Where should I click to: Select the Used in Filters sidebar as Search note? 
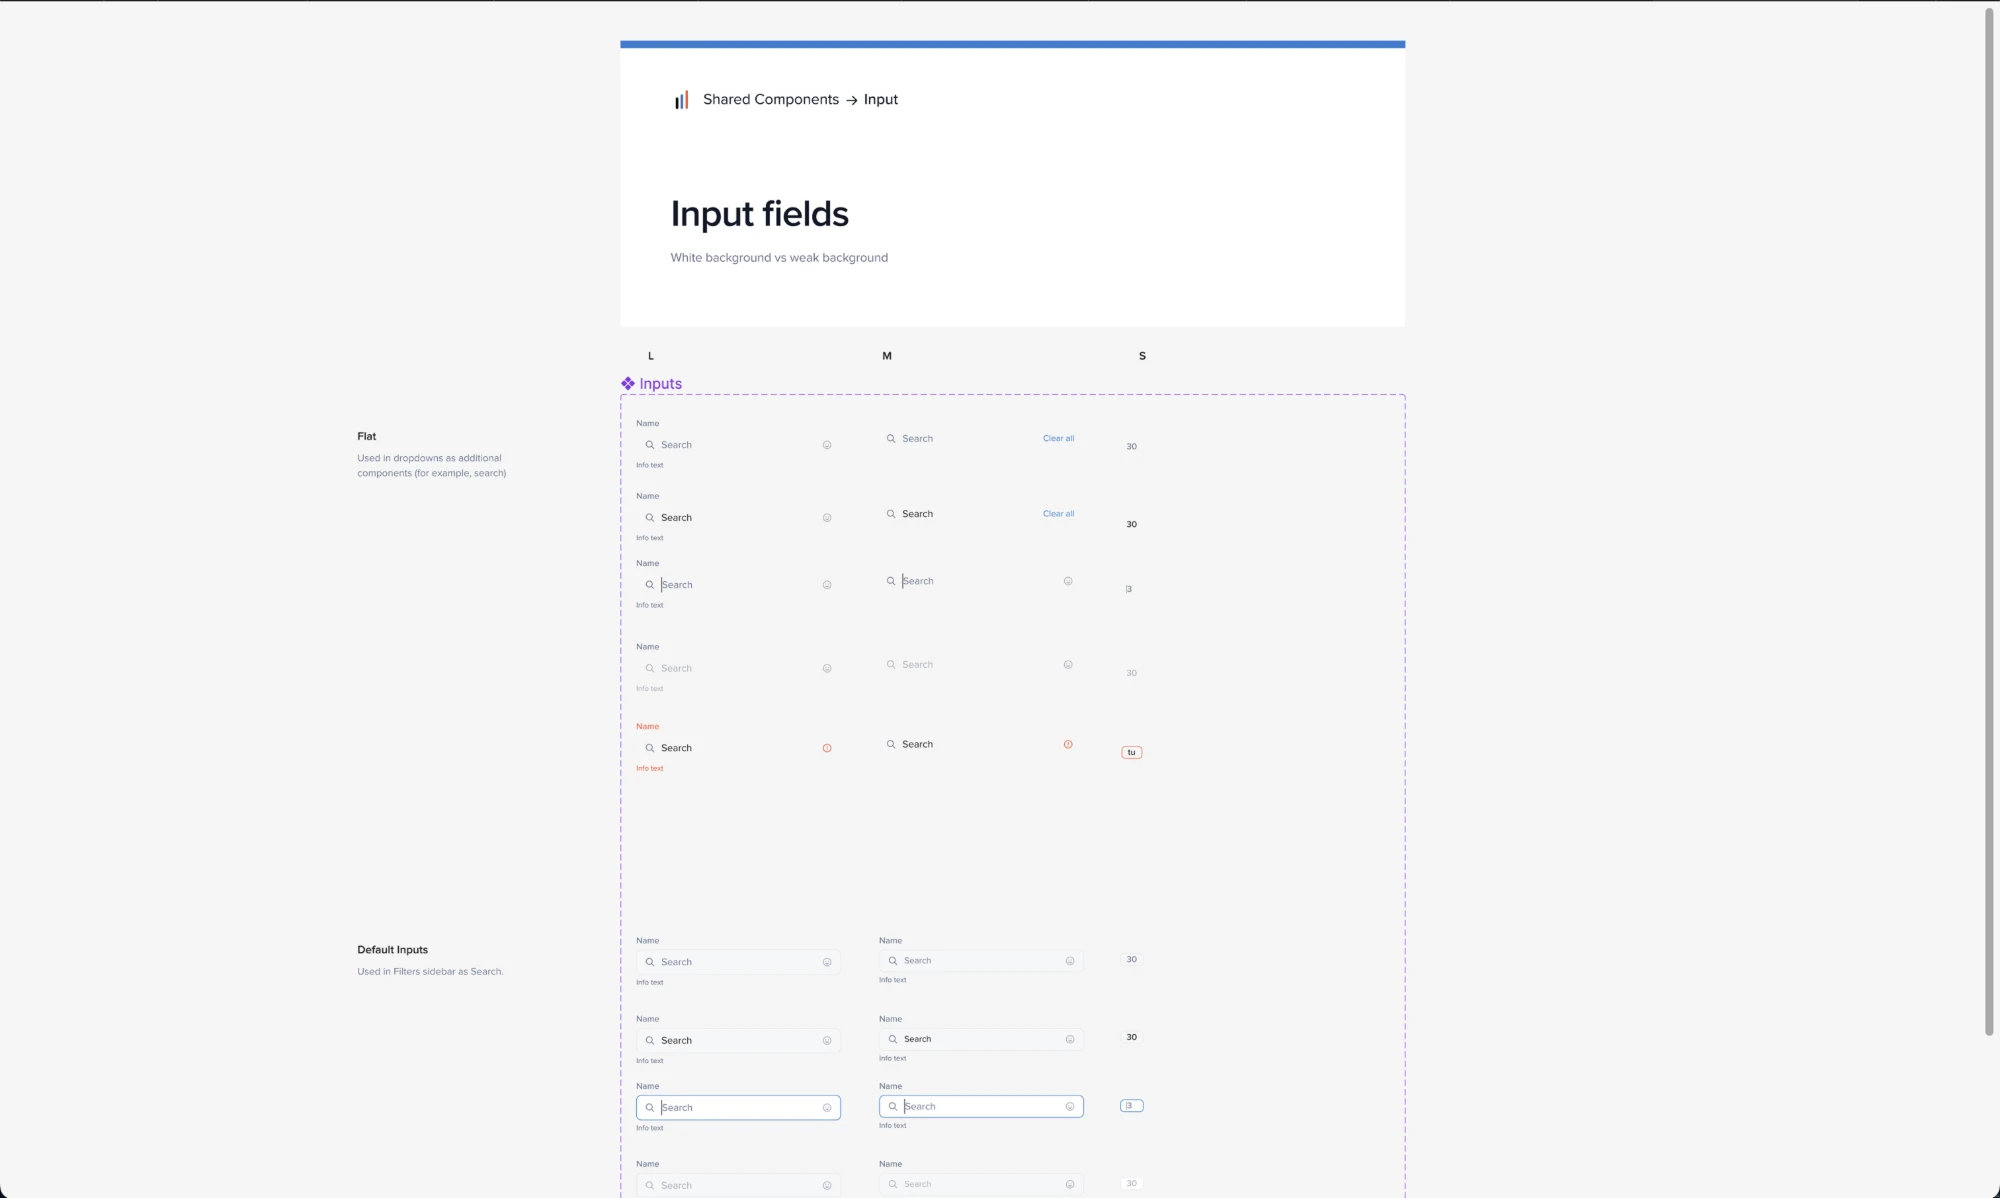pos(430,971)
